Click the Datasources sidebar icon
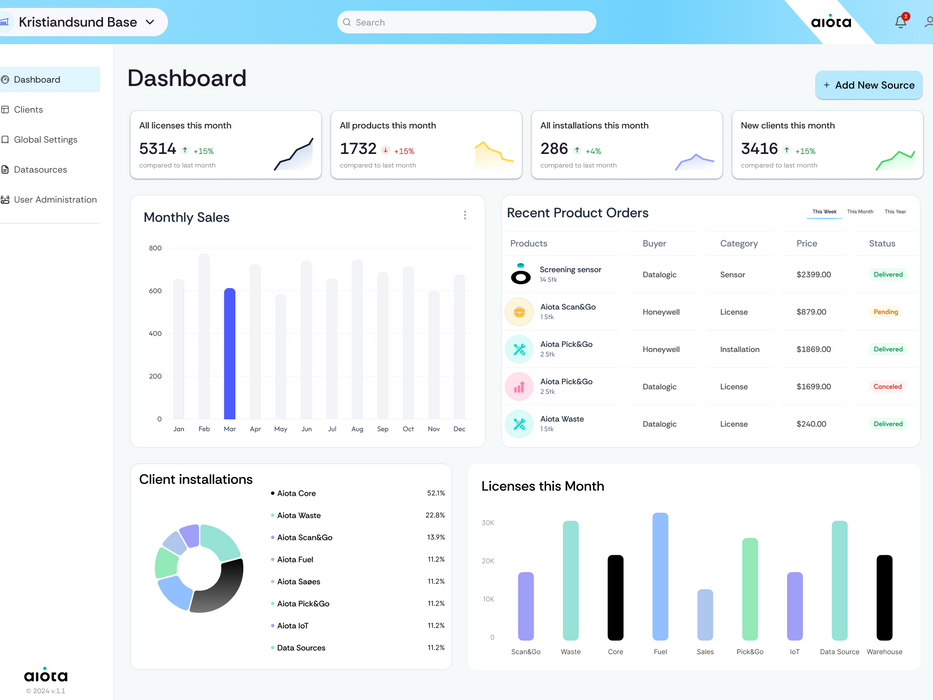The image size is (933, 700). (x=5, y=170)
